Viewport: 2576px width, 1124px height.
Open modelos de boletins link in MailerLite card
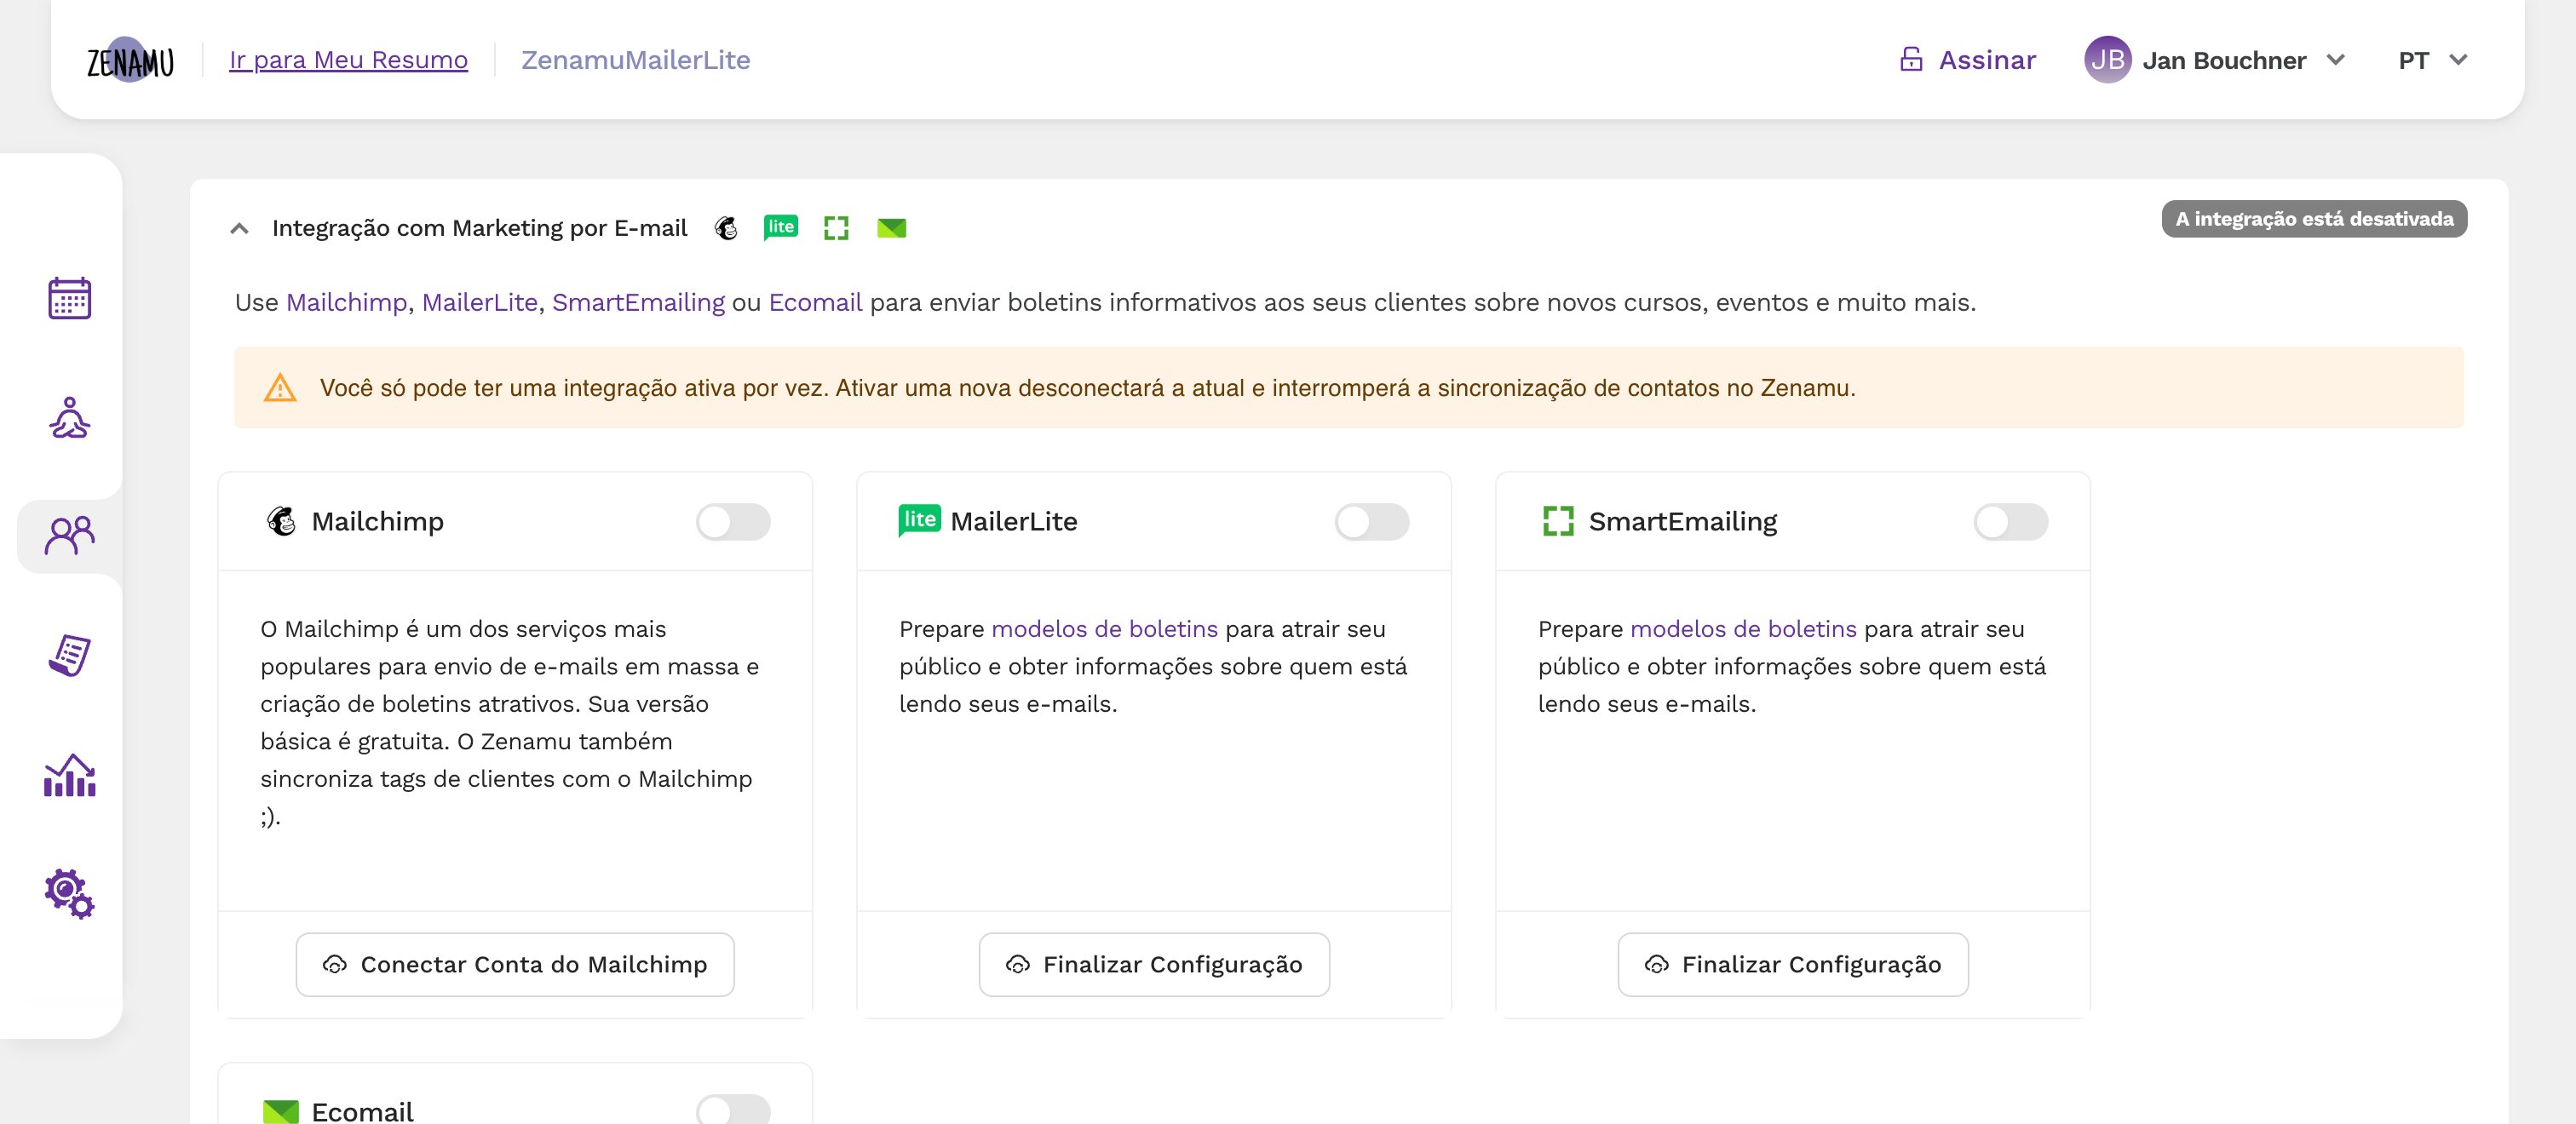click(1105, 629)
